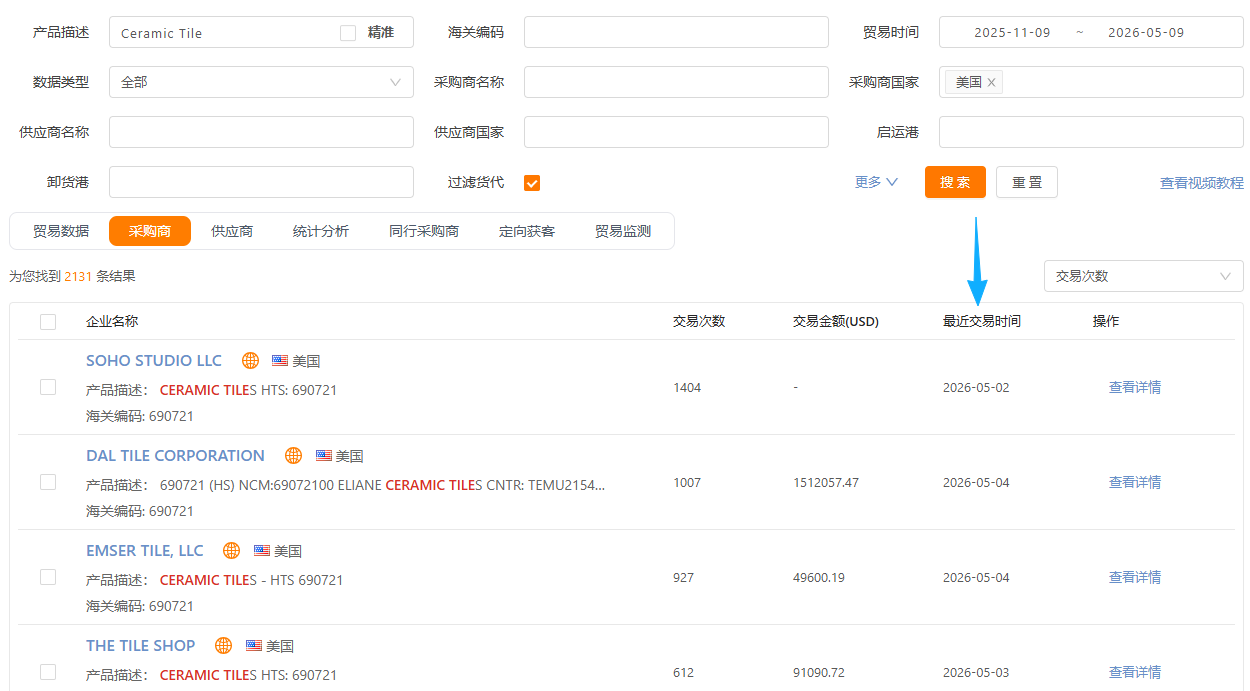
Task: Click start date 2025-11-09 in 贸易时间
Action: (x=1012, y=33)
